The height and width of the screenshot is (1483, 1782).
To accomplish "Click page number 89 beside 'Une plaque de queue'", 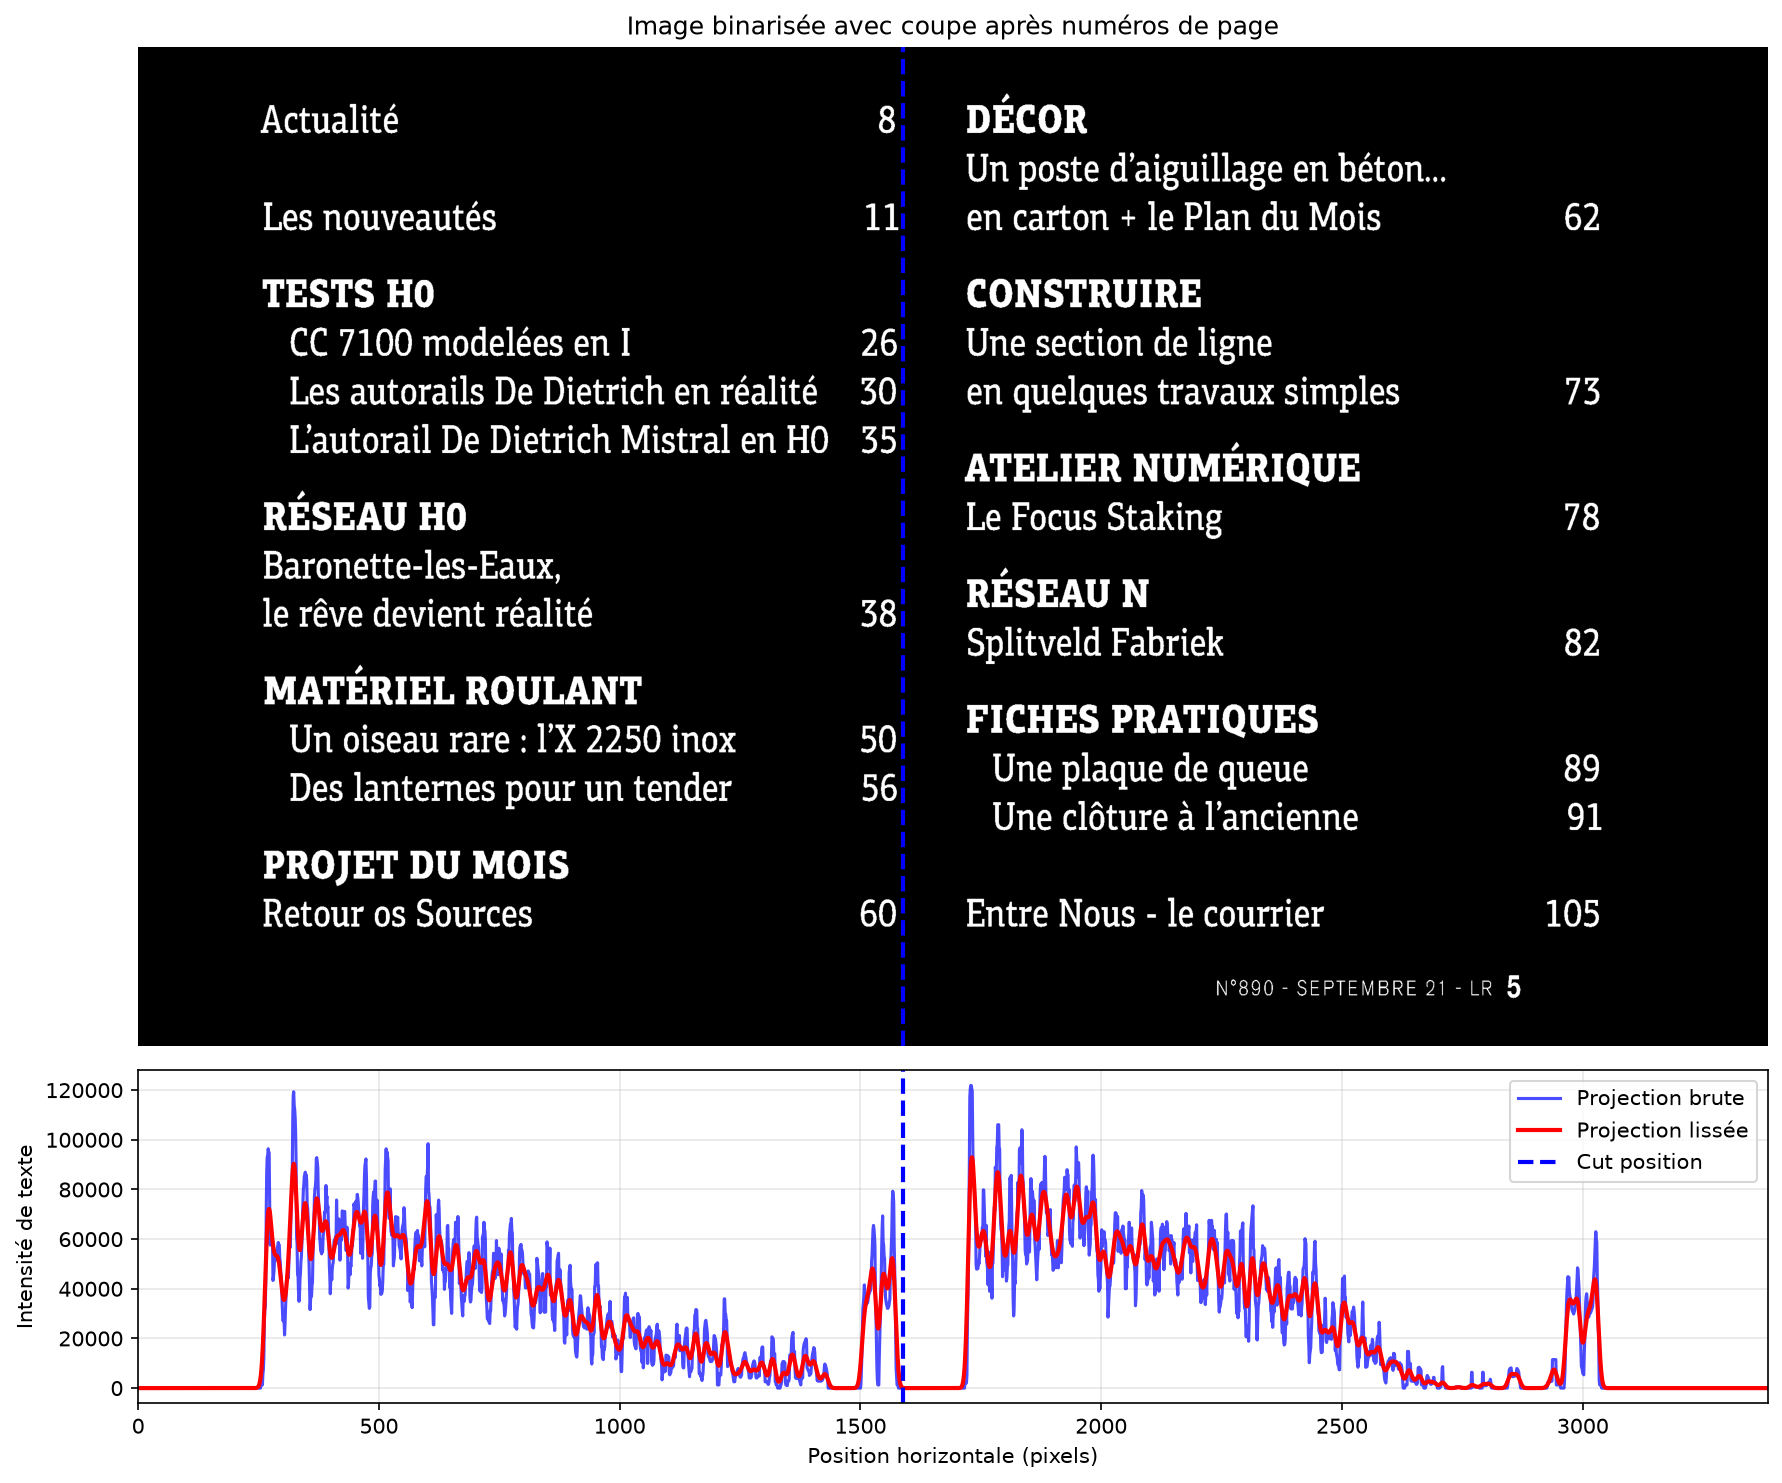I will 1582,769.
